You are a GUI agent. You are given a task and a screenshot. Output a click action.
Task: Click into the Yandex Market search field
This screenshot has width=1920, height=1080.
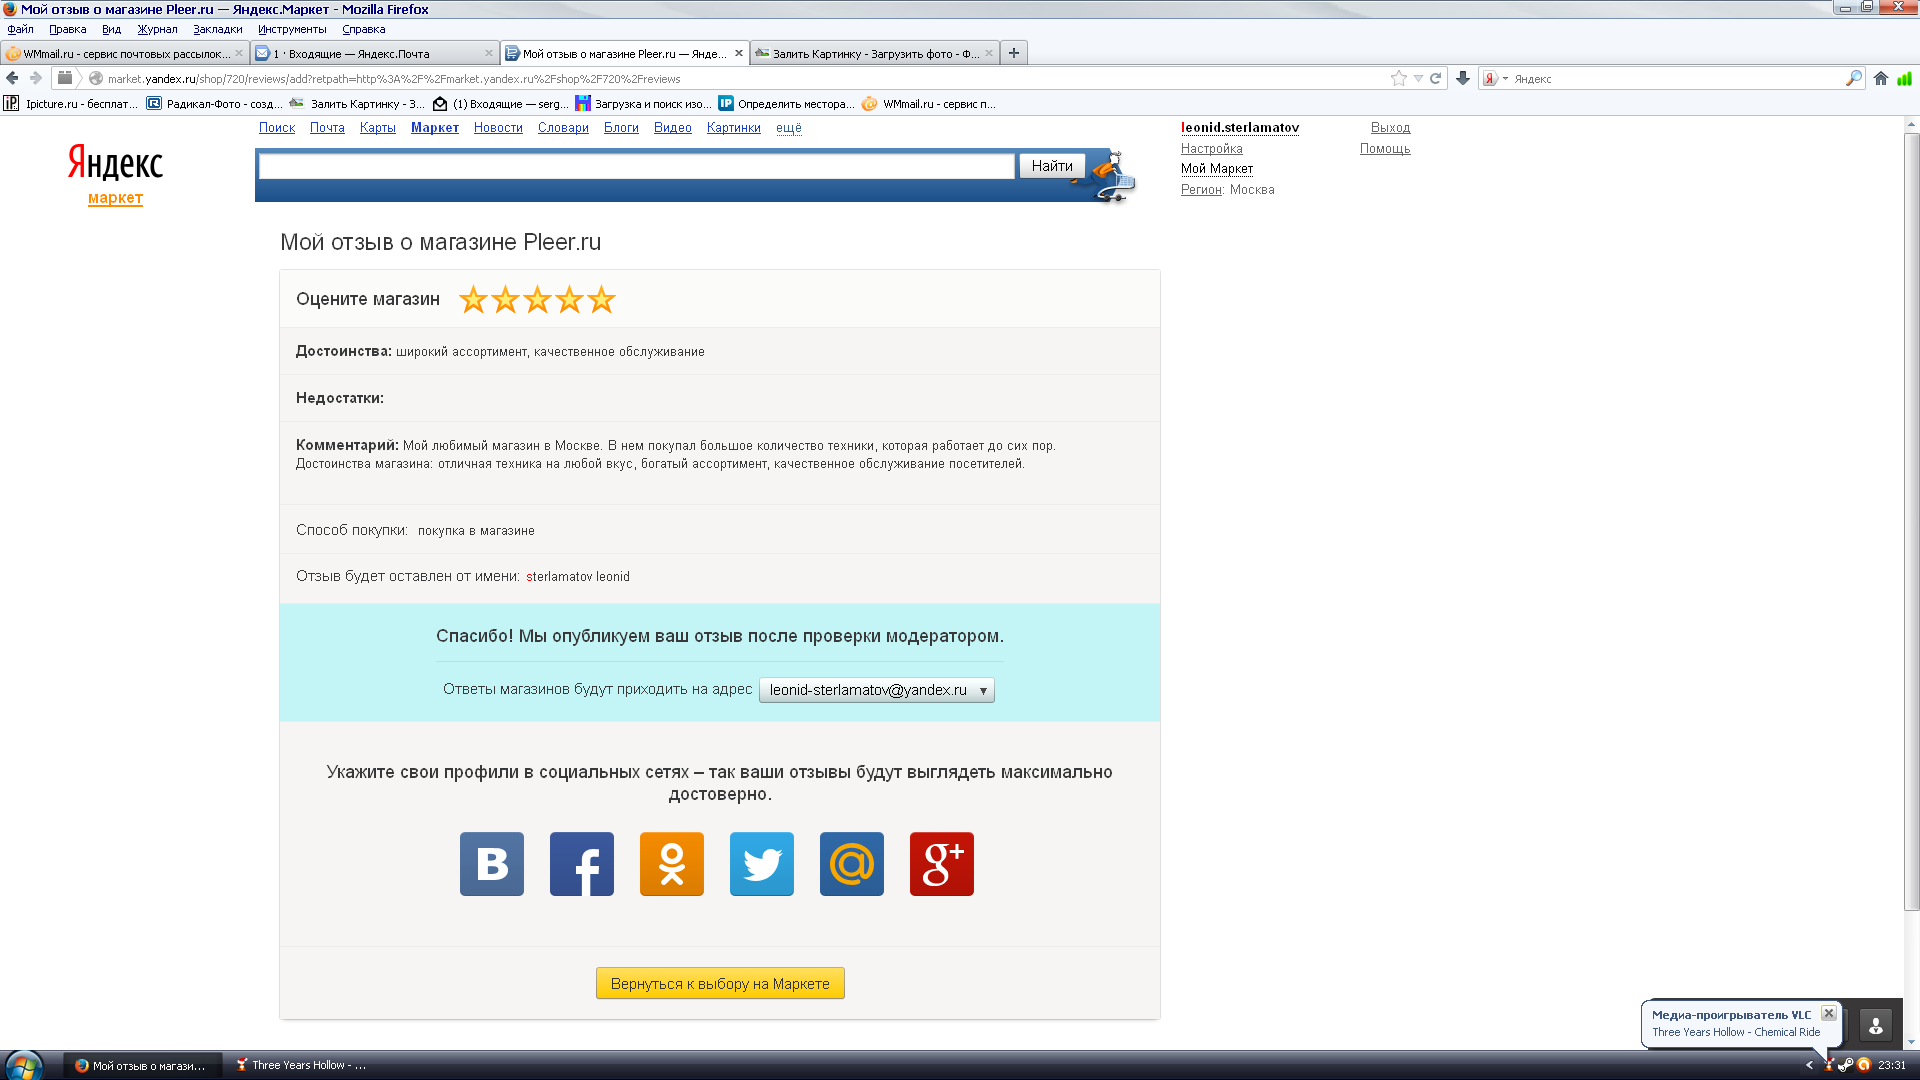637,166
